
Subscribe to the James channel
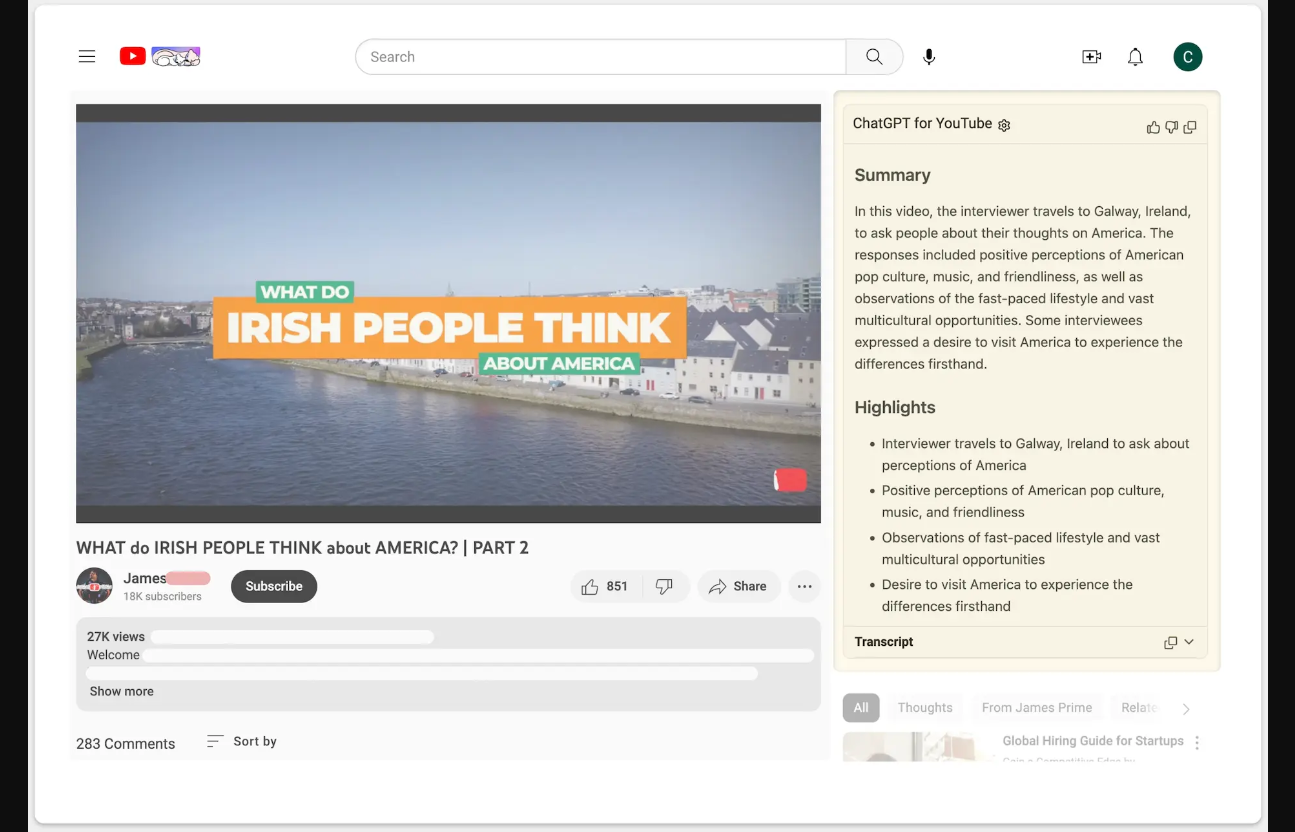click(x=274, y=587)
